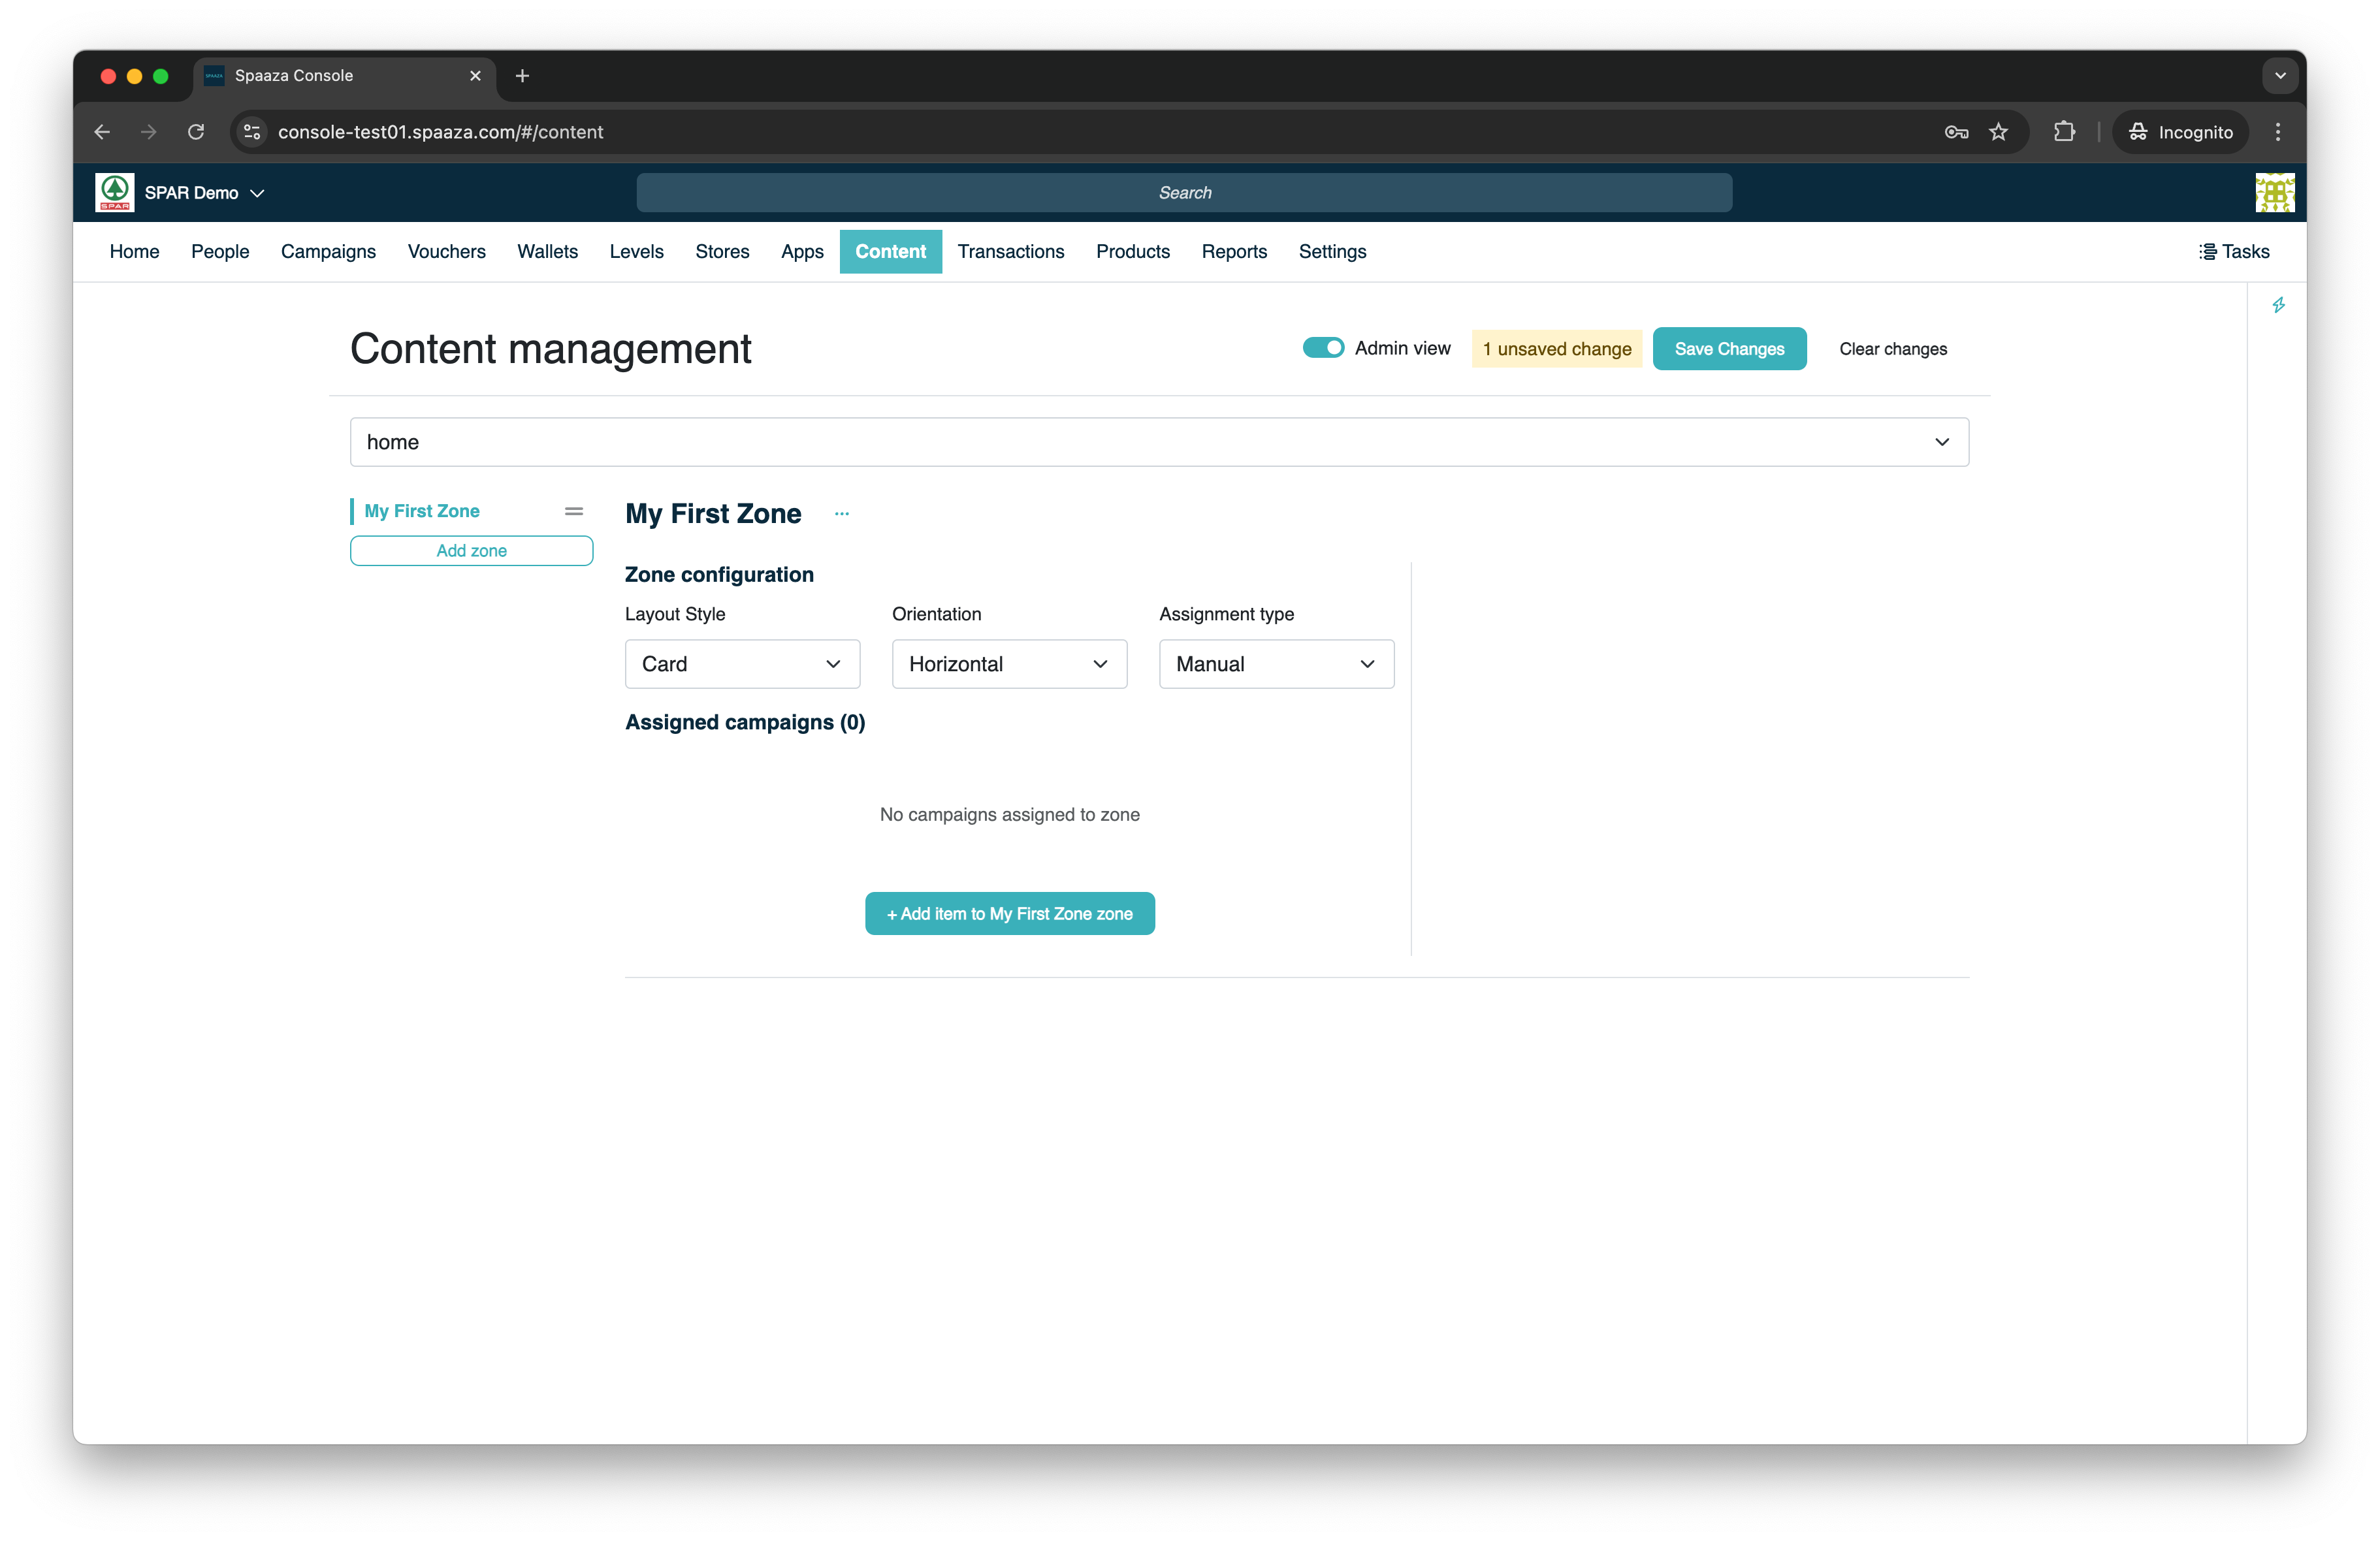Click the lightning bolt side panel icon
This screenshot has height=1541, width=2380.
tap(2278, 305)
